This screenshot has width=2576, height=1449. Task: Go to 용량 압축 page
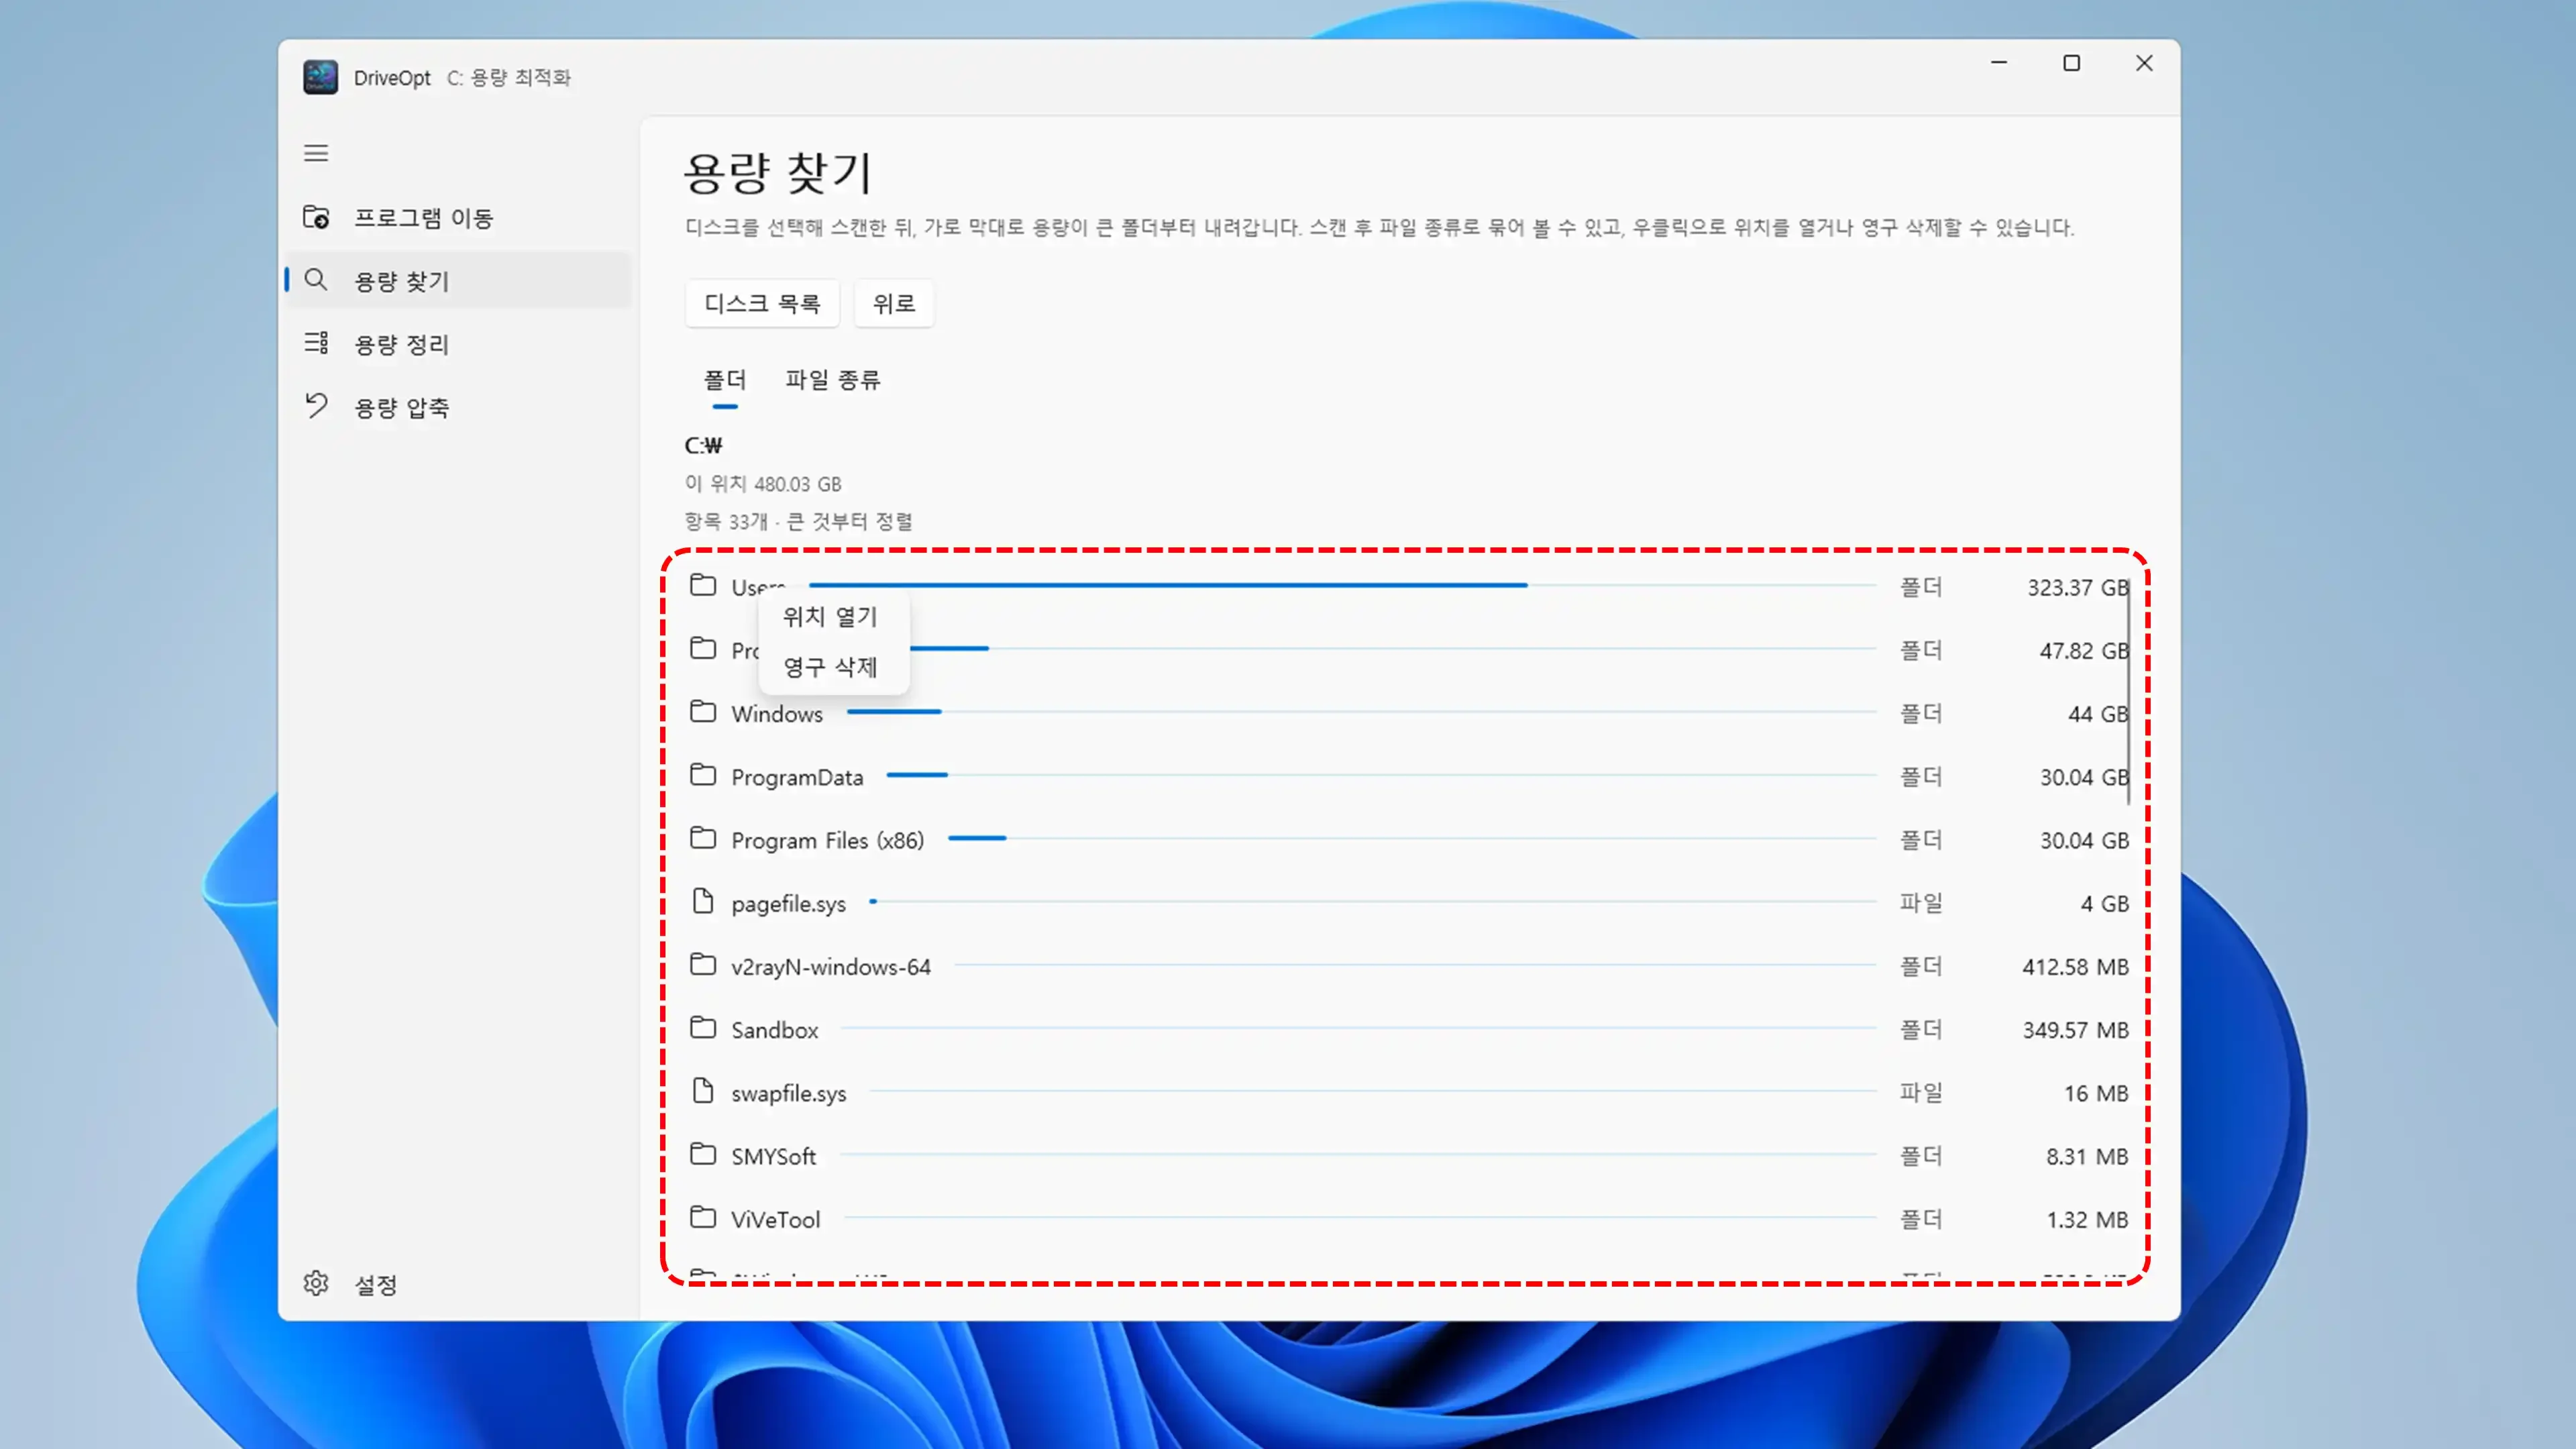(x=458, y=407)
